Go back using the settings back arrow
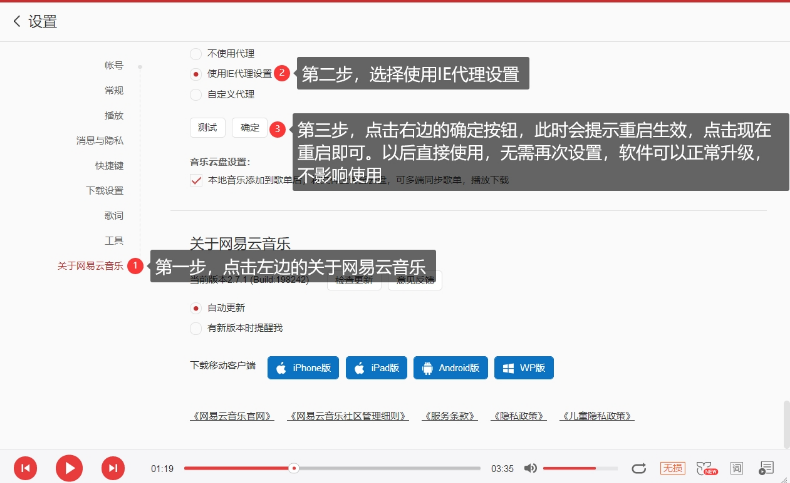Image resolution: width=790 pixels, height=483 pixels. [x=17, y=21]
